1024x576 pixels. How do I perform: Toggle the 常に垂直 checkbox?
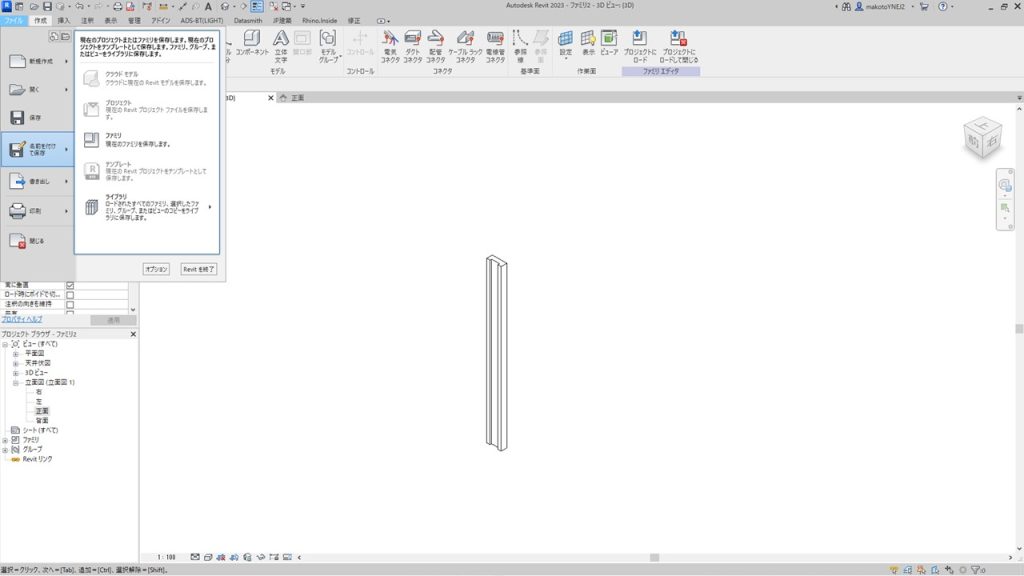pos(70,285)
